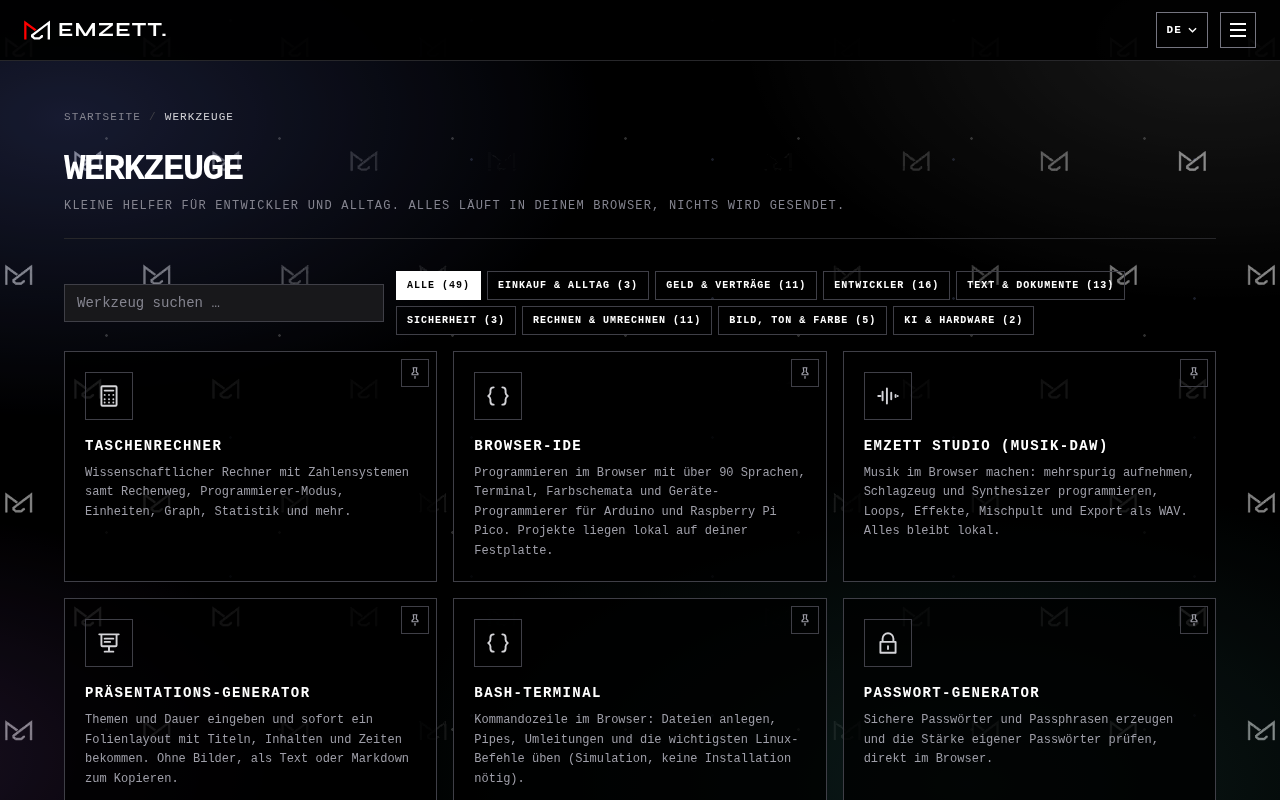The width and height of the screenshot is (1280, 800).
Task: Pin the Präsentations-Generator tool
Action: tap(415, 620)
